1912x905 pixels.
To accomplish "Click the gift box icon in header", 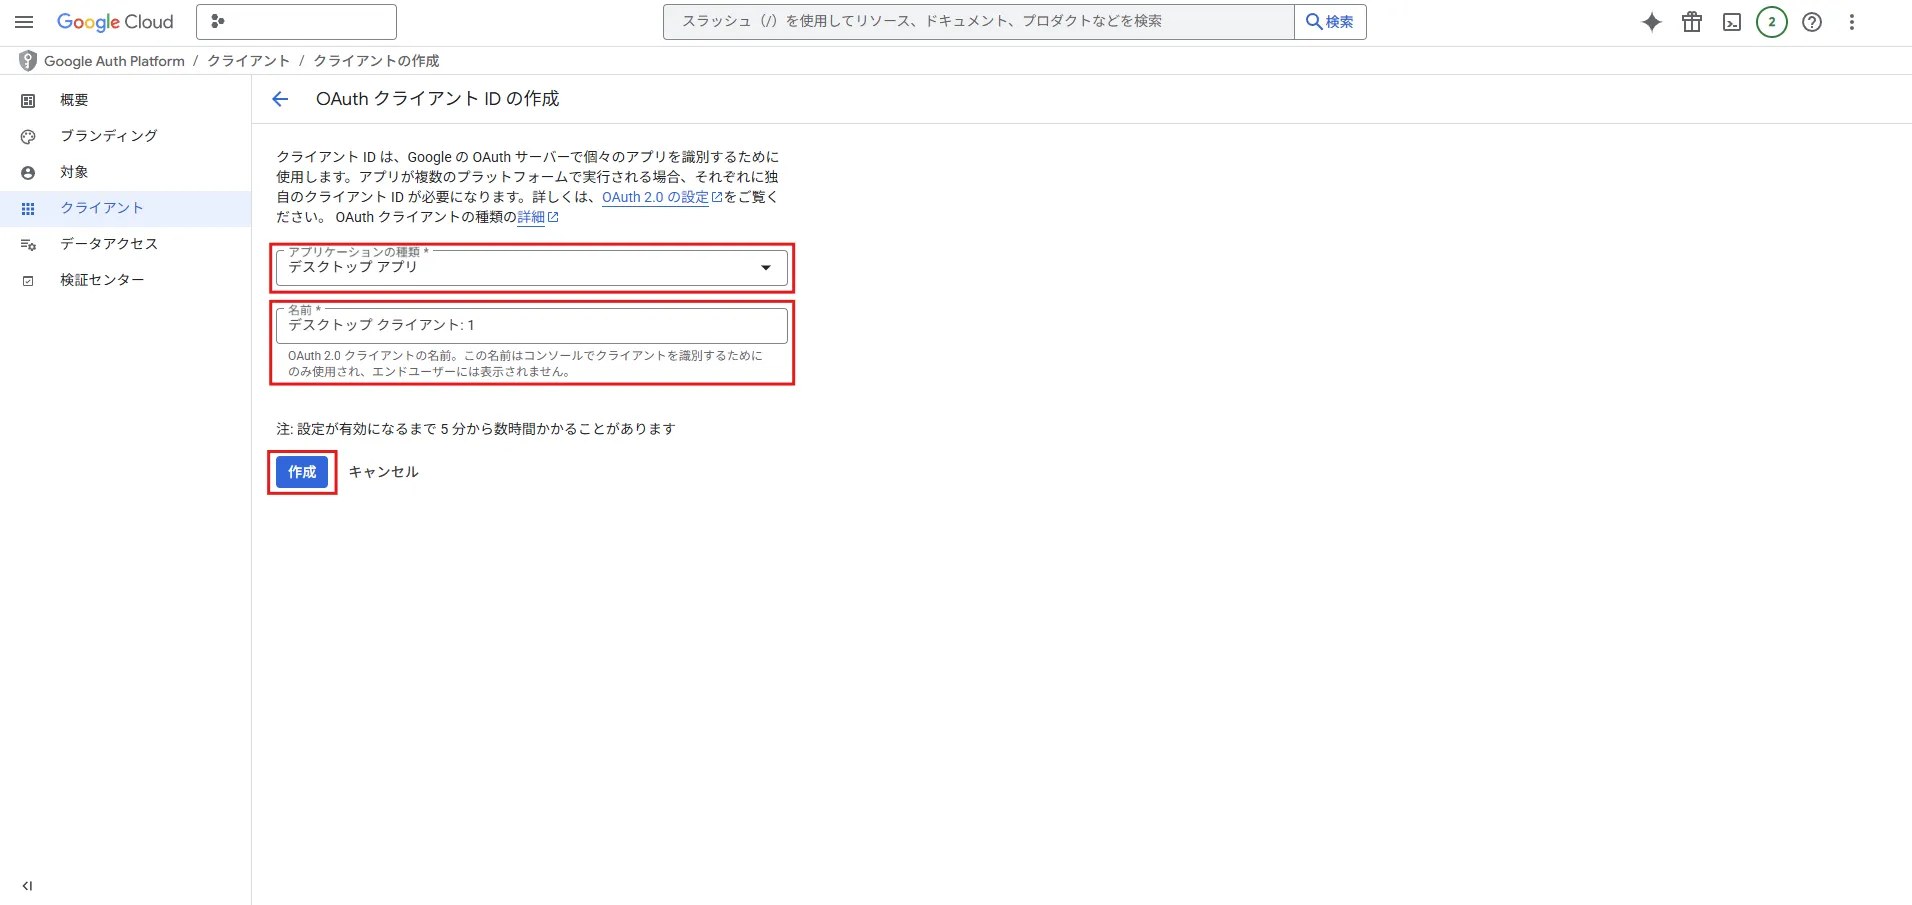I will [x=1692, y=22].
